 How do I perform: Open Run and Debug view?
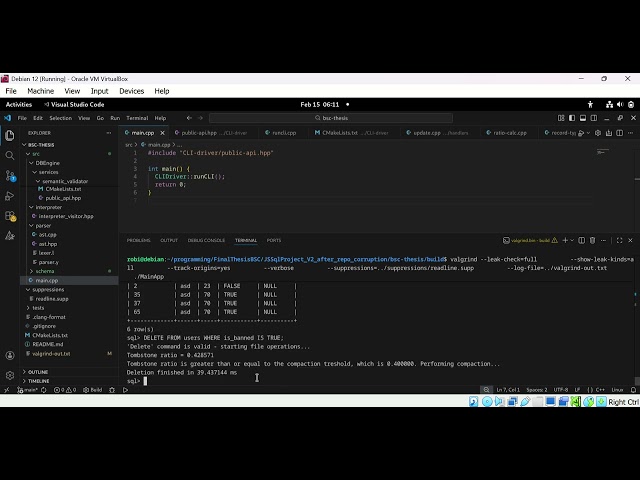point(10,196)
